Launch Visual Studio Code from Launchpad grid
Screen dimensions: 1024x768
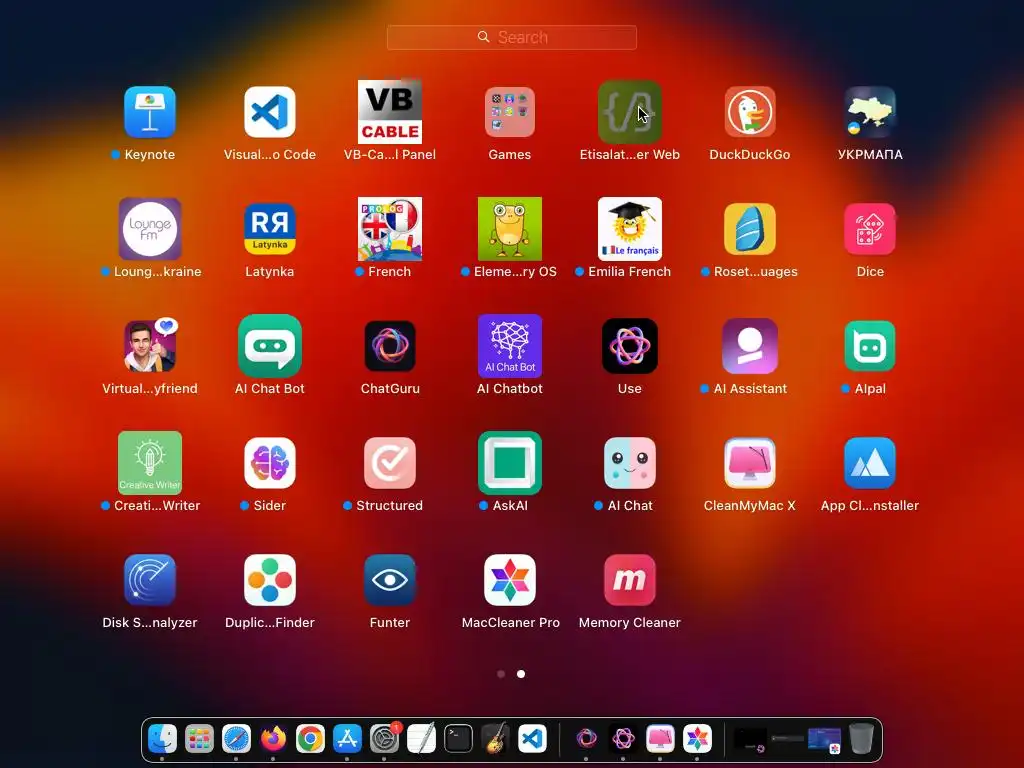click(270, 112)
